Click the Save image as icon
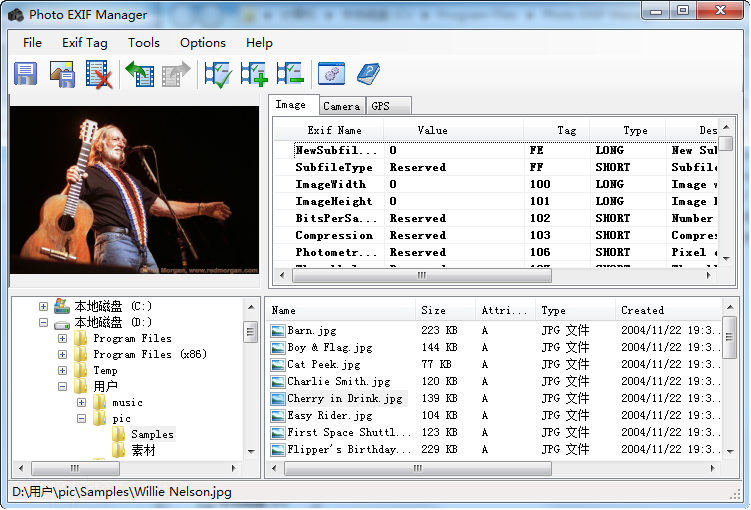Image resolution: width=751 pixels, height=510 pixels. pyautogui.click(x=62, y=74)
